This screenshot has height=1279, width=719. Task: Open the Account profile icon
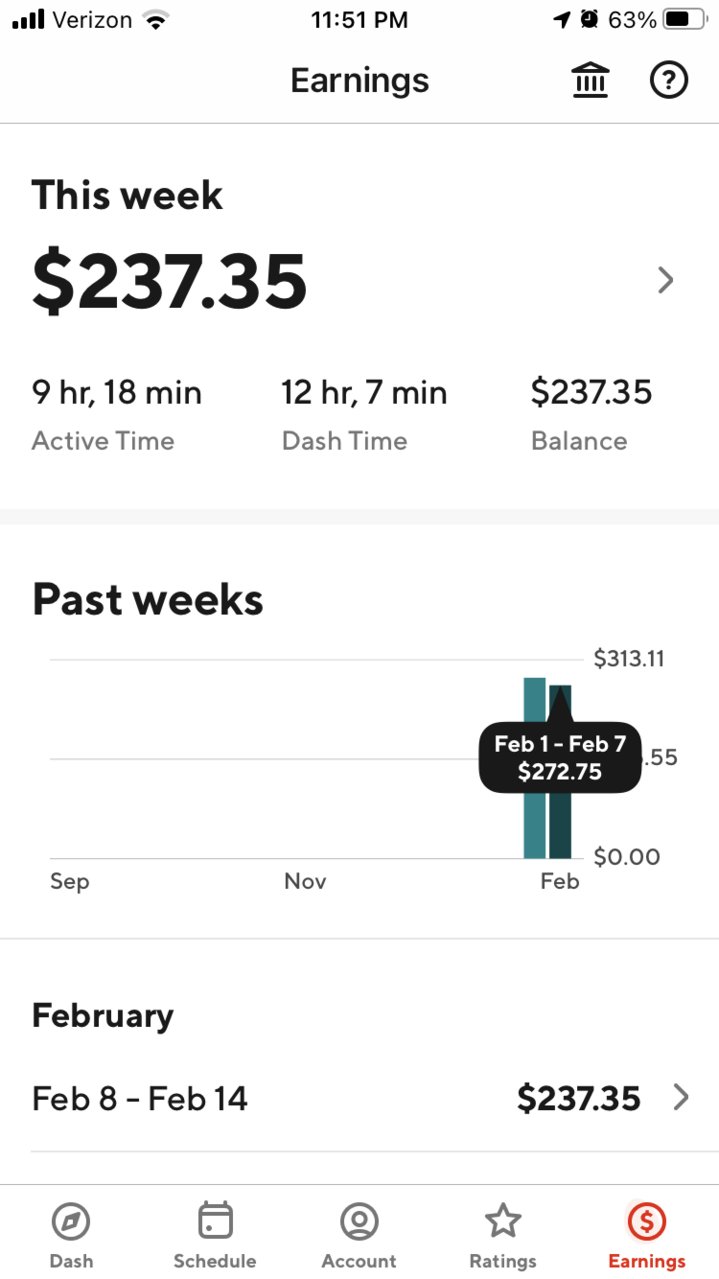(359, 1221)
